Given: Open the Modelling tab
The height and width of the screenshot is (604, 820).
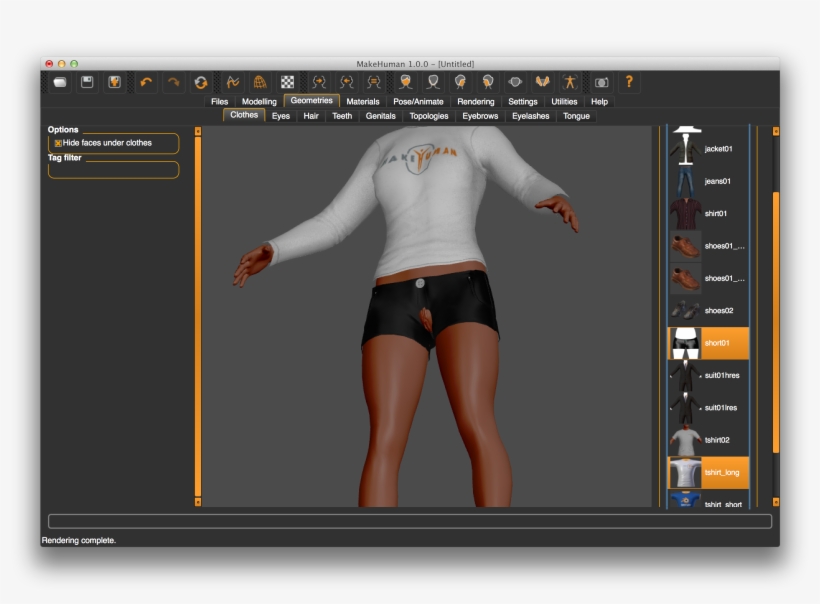Looking at the screenshot, I should (259, 101).
